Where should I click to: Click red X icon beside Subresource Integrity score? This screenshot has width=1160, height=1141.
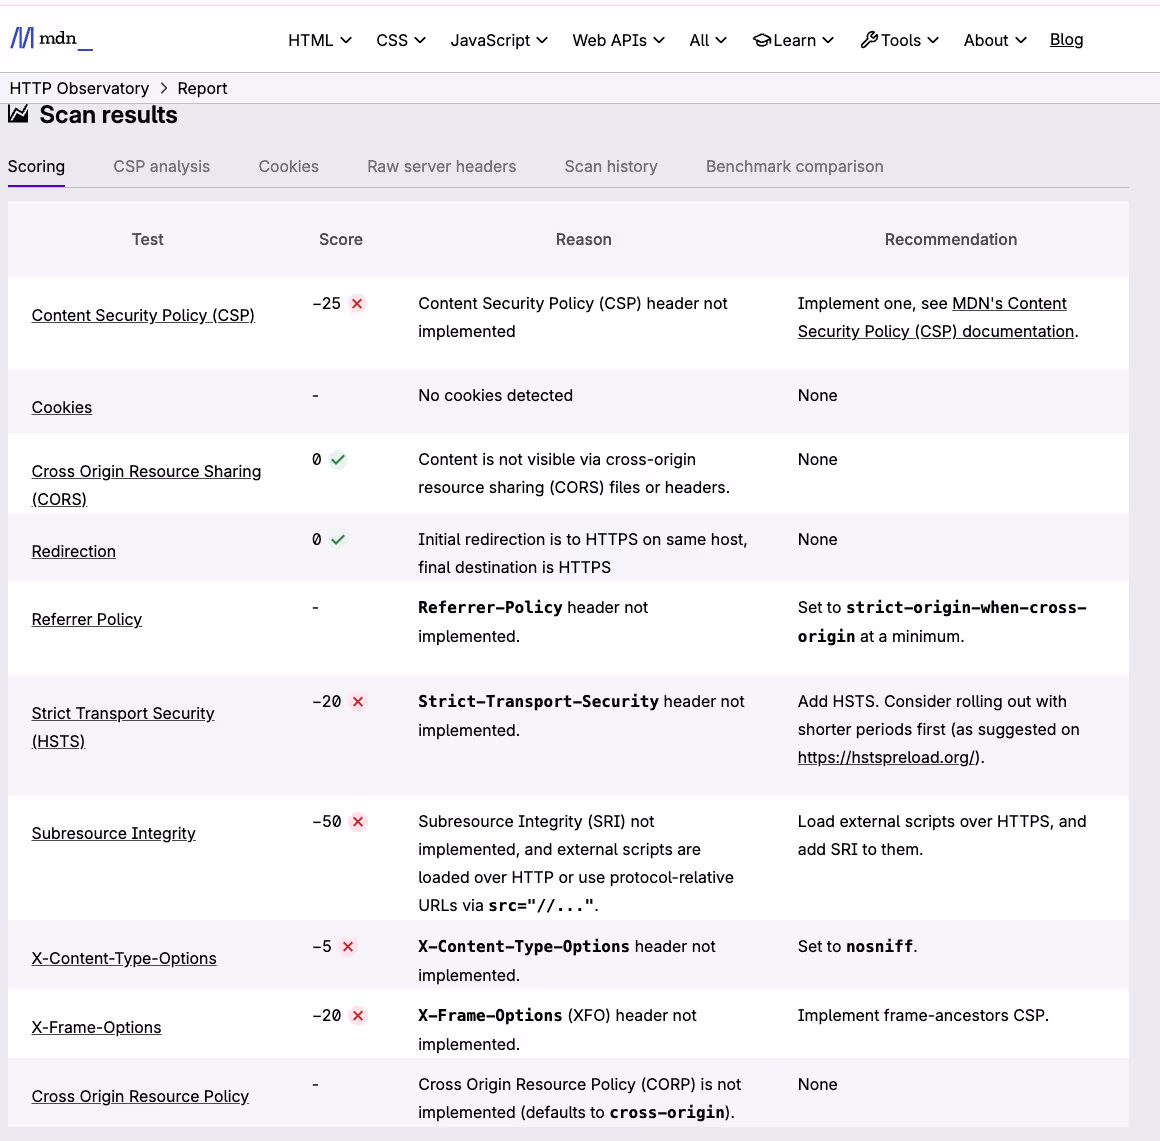point(358,822)
